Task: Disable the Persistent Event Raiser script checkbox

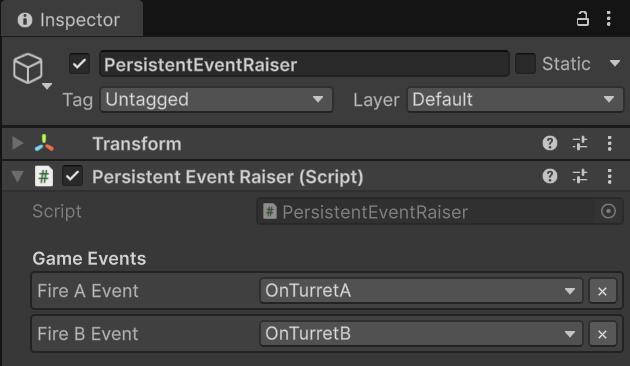Action: point(72,176)
